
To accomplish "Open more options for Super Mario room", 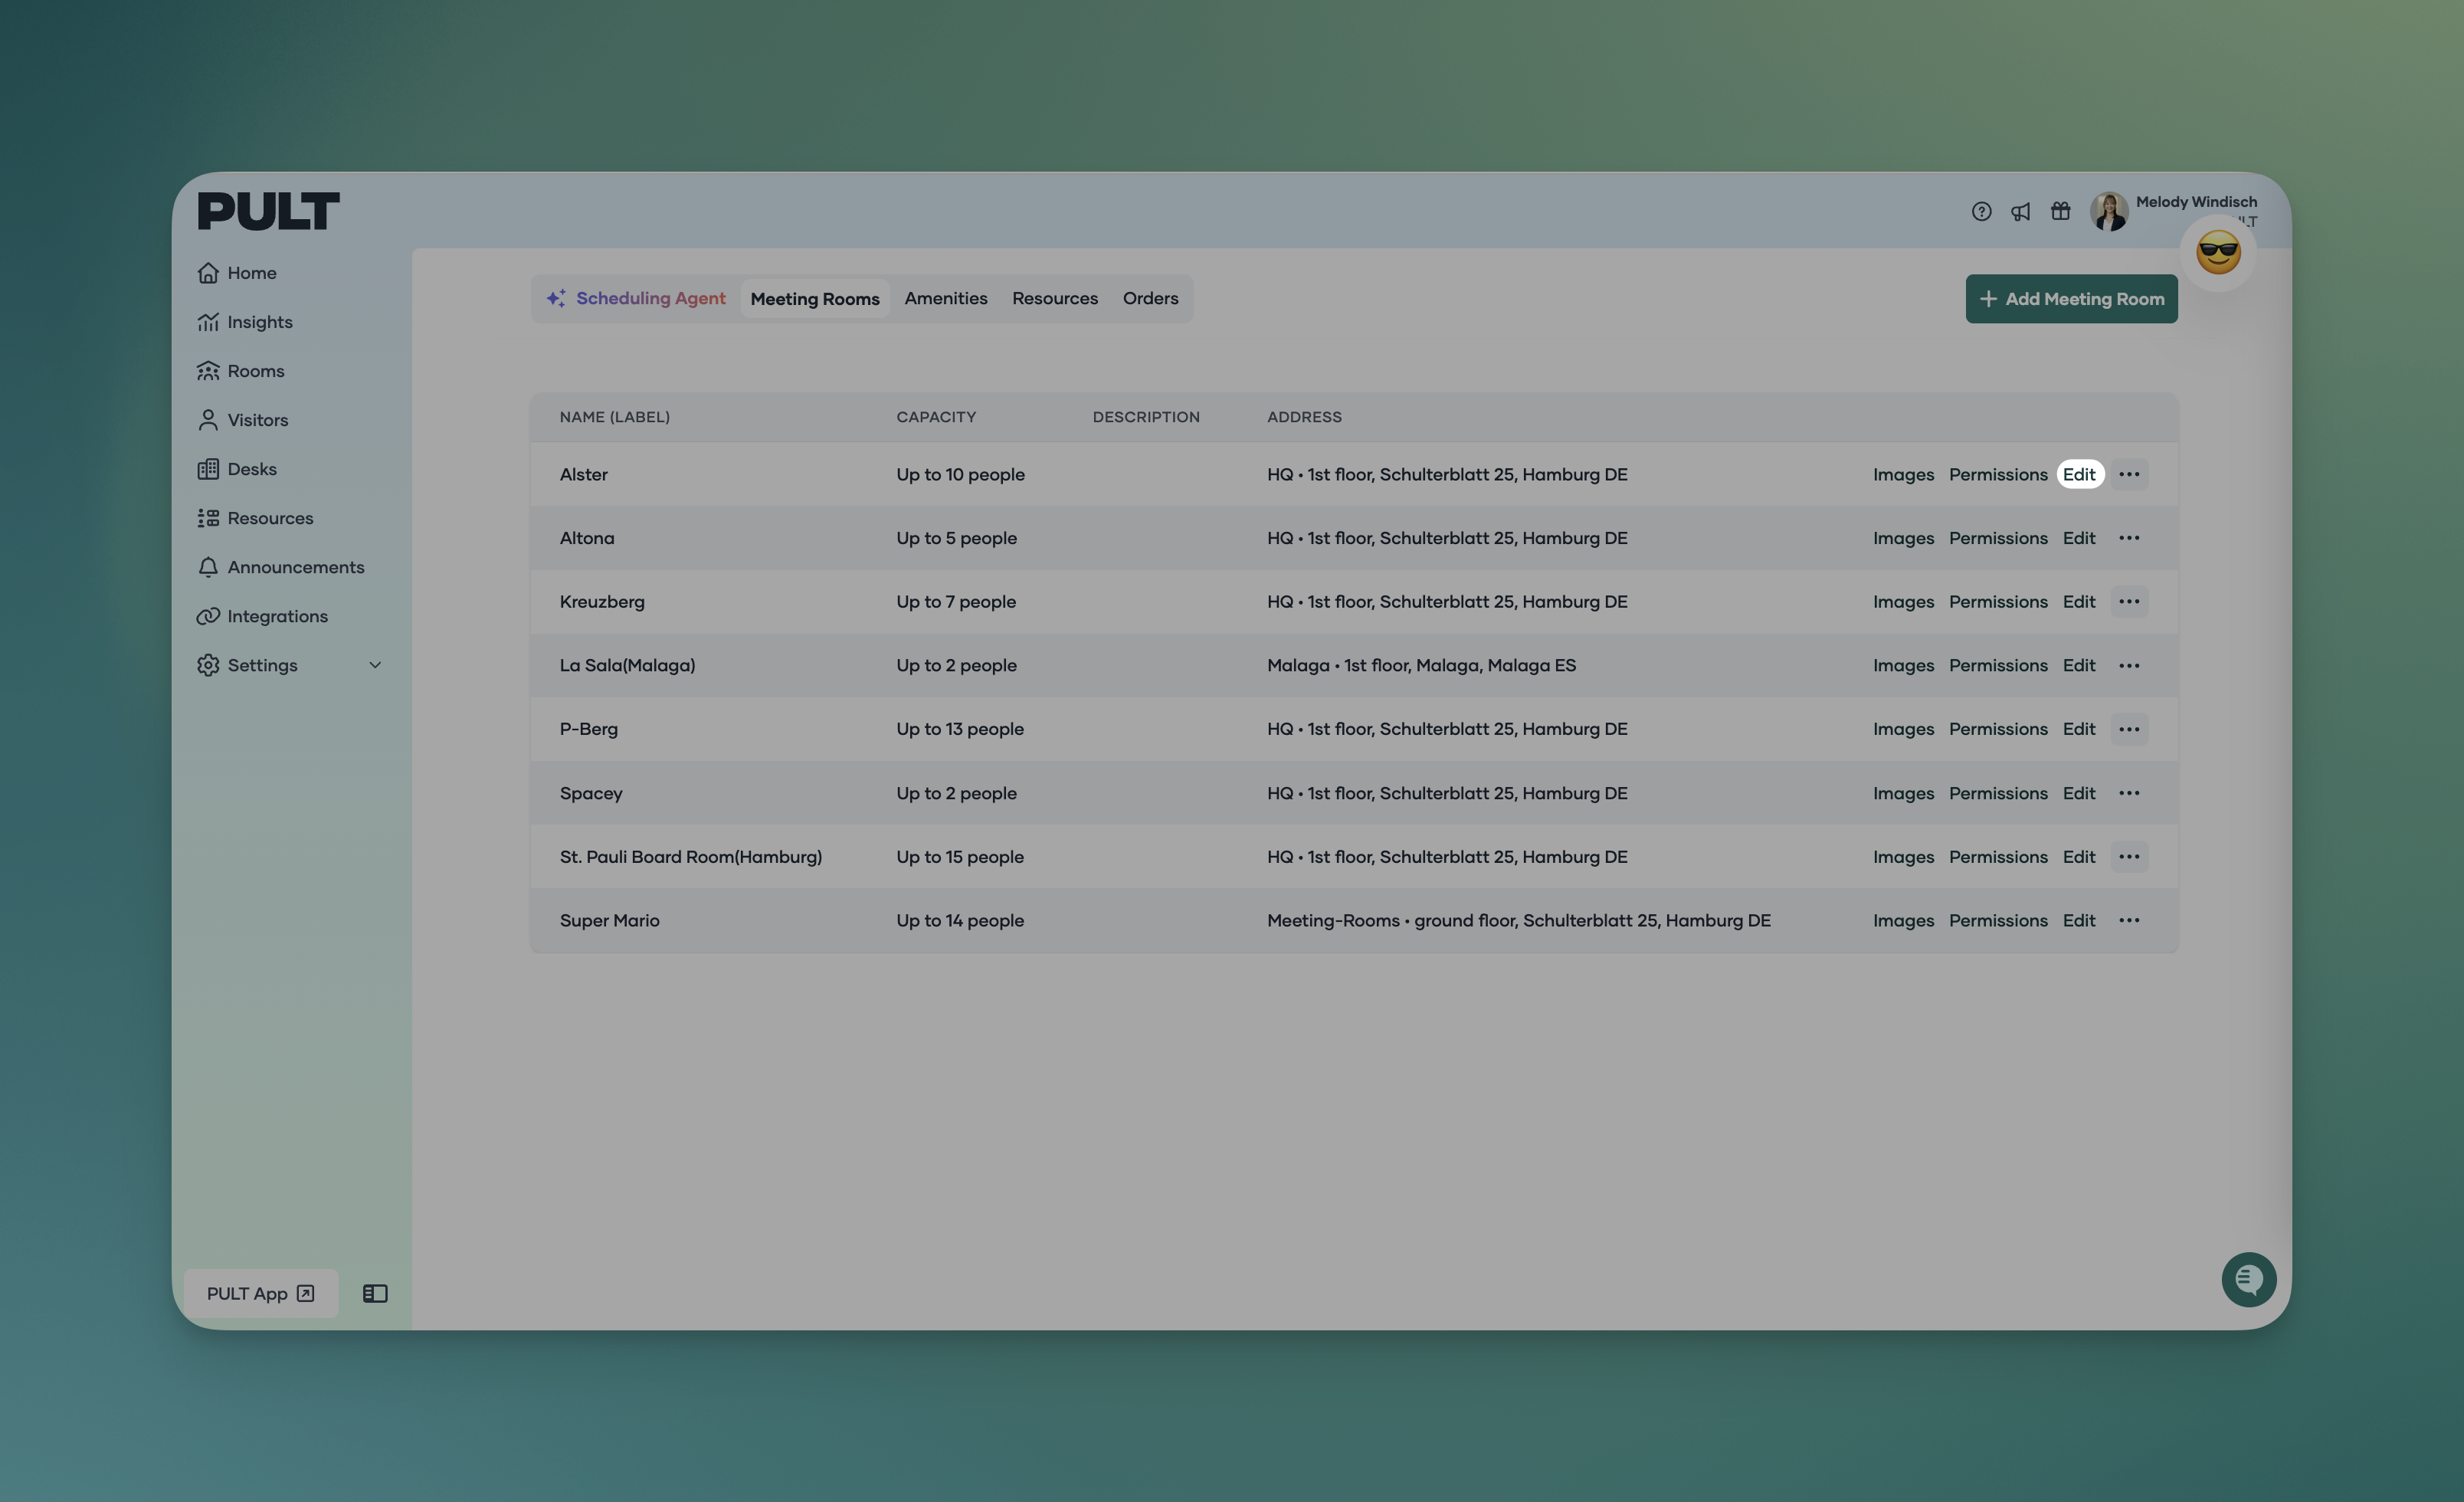I will (x=2129, y=920).
